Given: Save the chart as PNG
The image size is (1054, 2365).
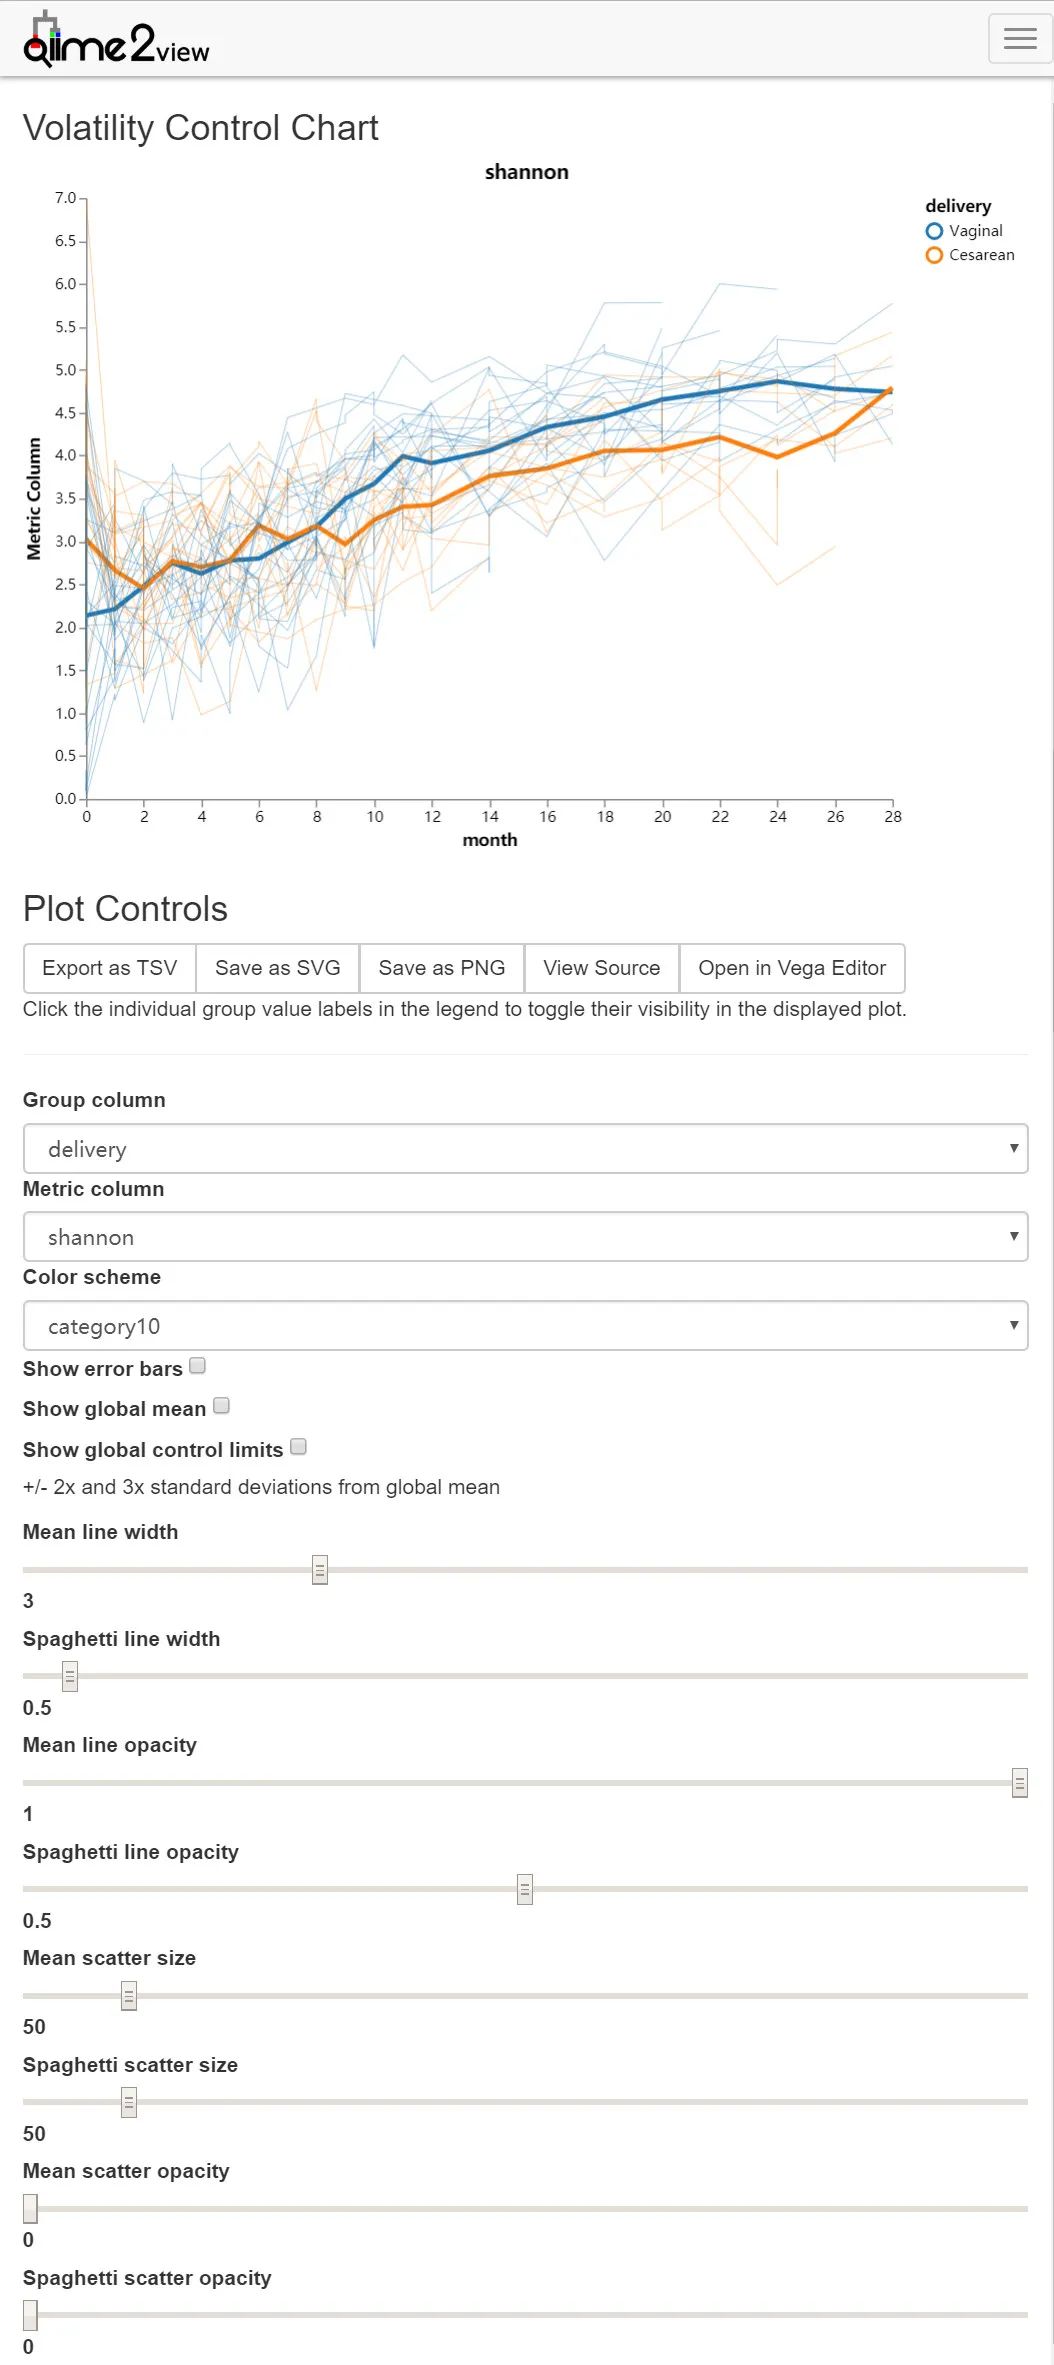Looking at the screenshot, I should [x=442, y=968].
